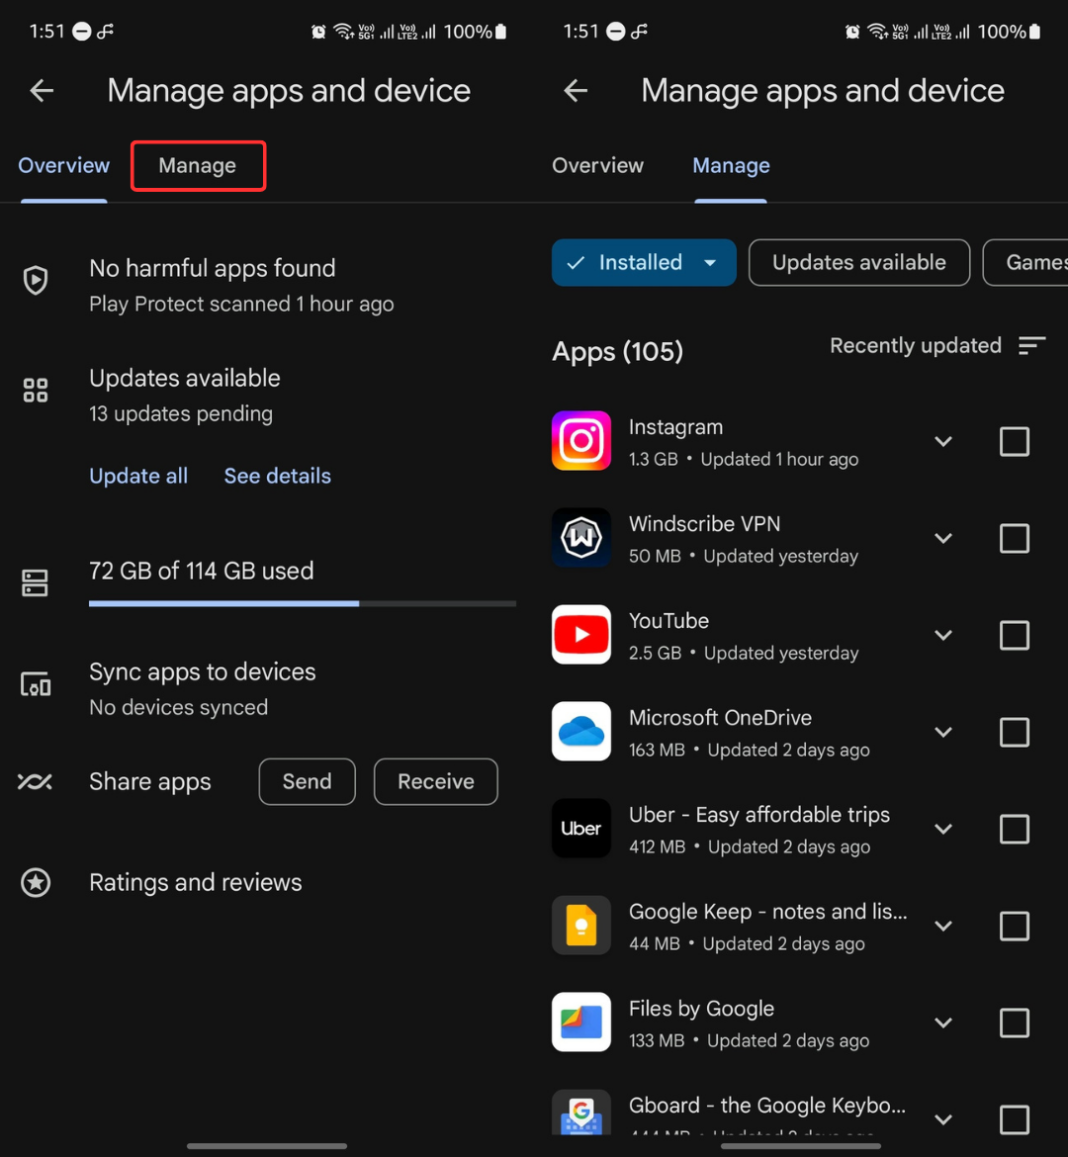Viewport: 1068px width, 1157px height.
Task: Open the Installed filter dropdown
Action: [643, 262]
